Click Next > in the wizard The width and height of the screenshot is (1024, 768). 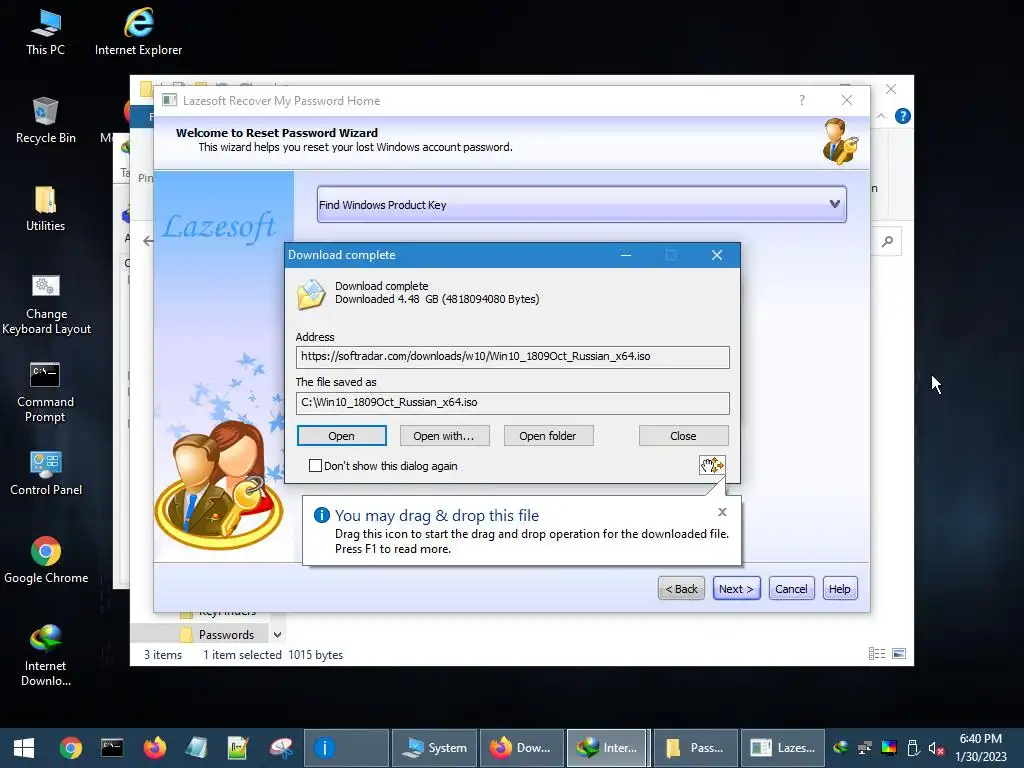tap(736, 588)
